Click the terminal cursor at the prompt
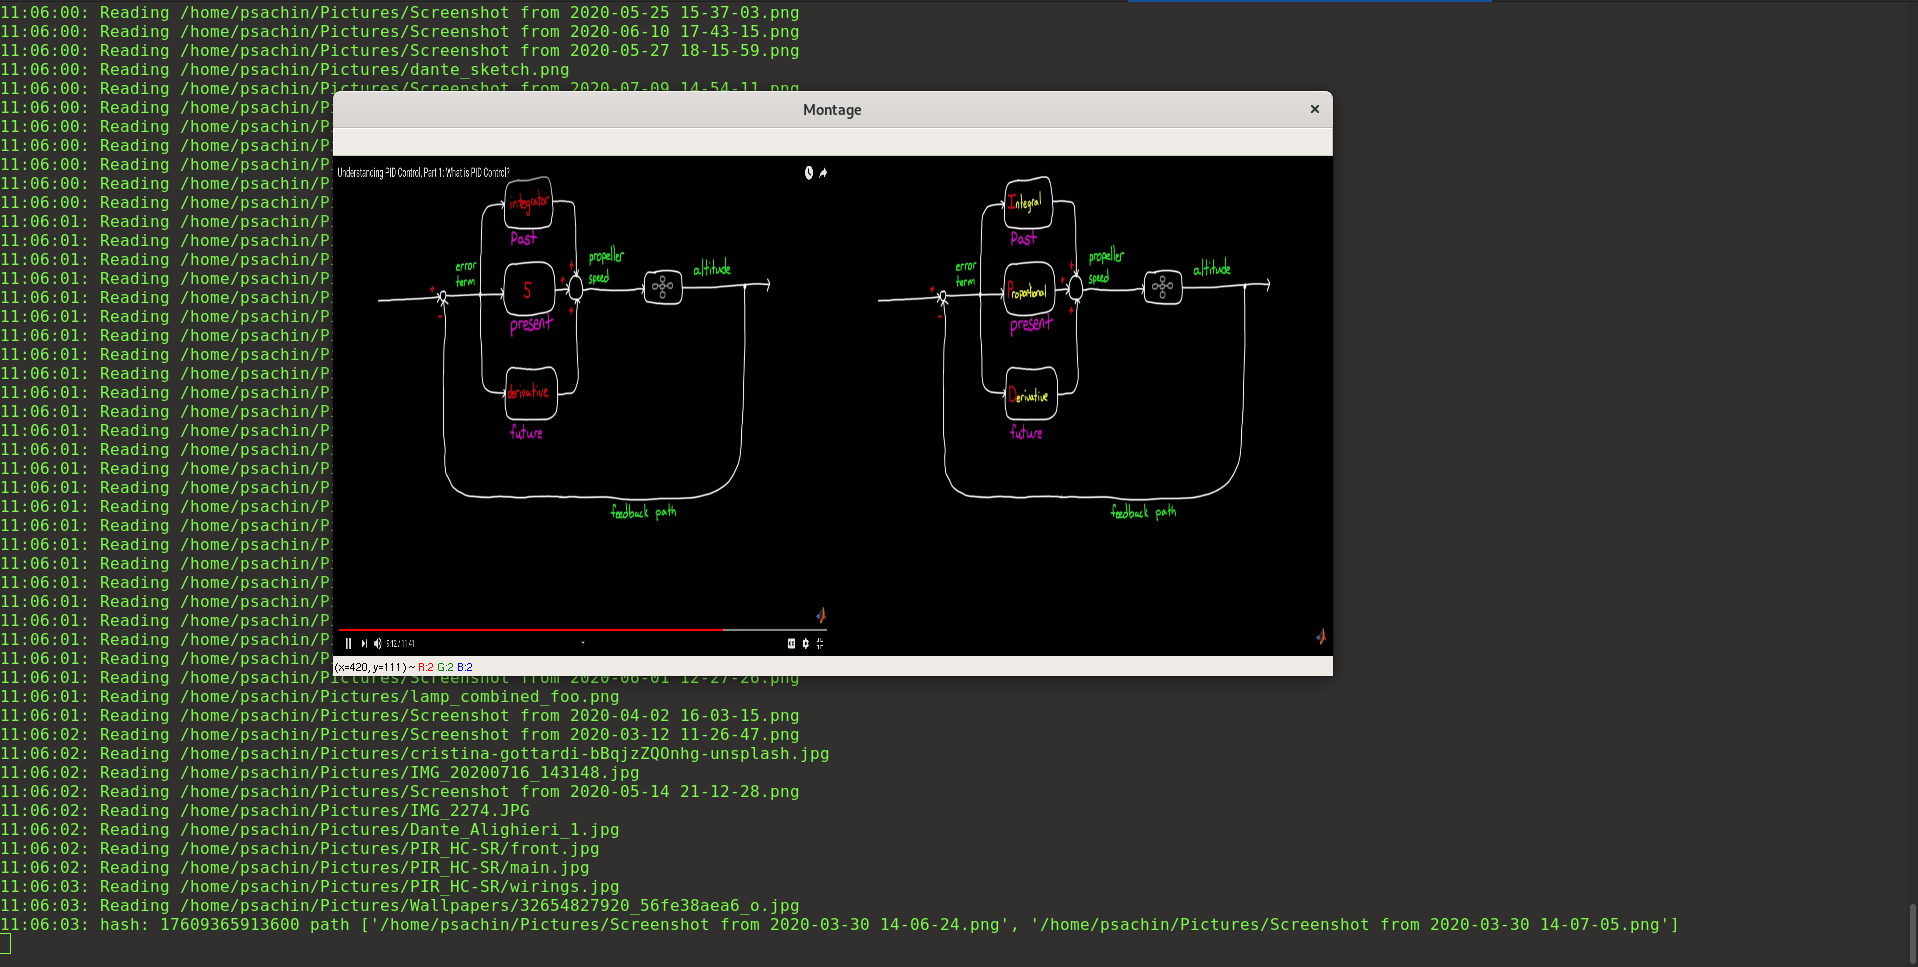The image size is (1918, 967). [x=5, y=944]
